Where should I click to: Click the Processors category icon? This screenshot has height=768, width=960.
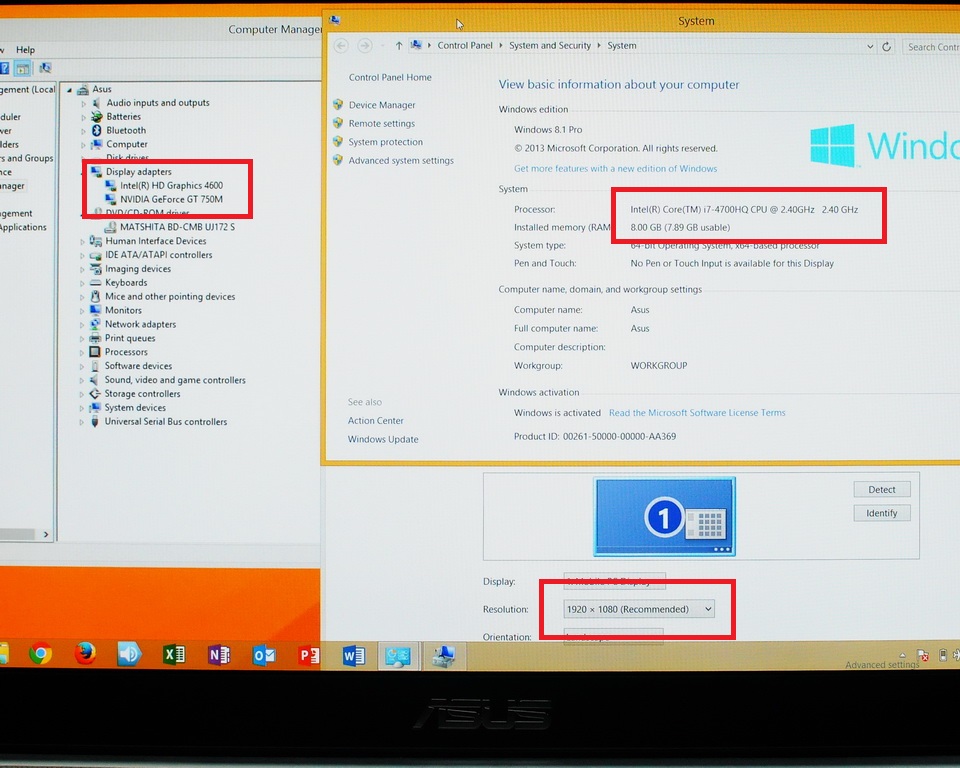(x=94, y=352)
